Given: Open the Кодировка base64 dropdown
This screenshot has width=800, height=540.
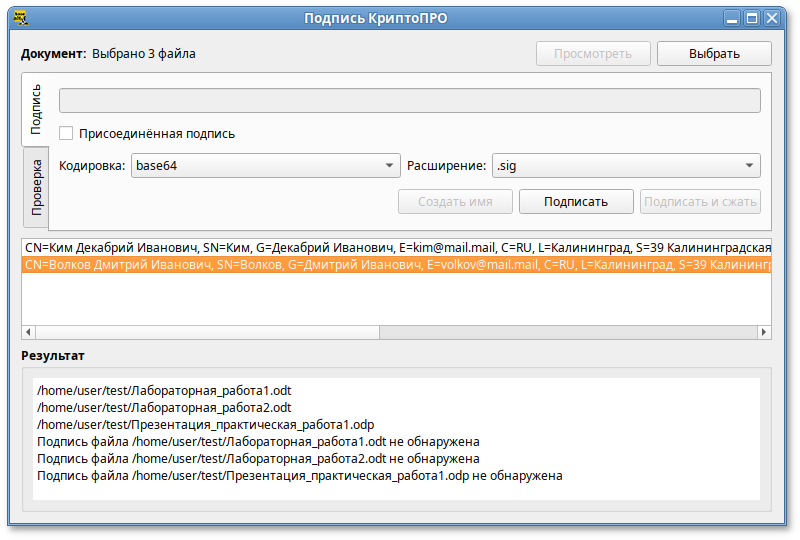Looking at the screenshot, I should point(265,166).
